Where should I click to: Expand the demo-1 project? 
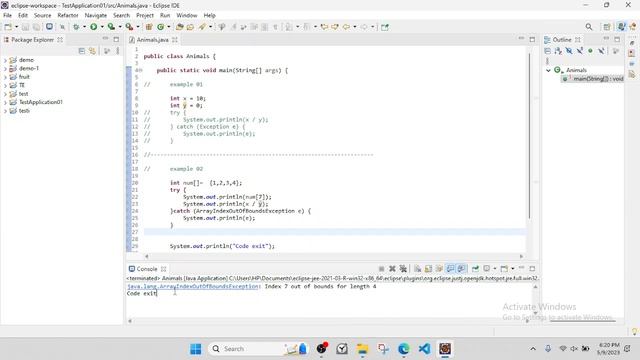[x=5, y=69]
